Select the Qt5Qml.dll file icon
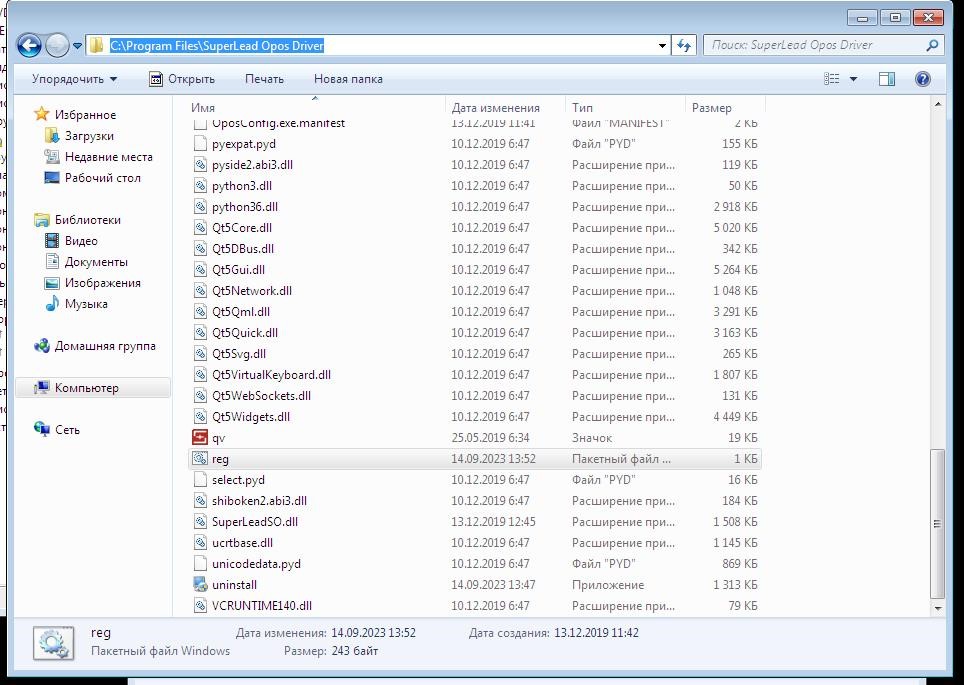Screen dimensions: 964x685 tap(200, 312)
